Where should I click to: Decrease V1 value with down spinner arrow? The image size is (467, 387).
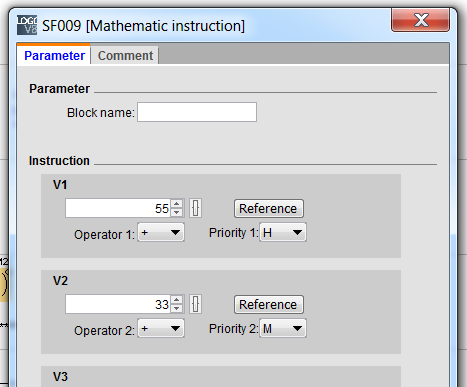point(177,213)
